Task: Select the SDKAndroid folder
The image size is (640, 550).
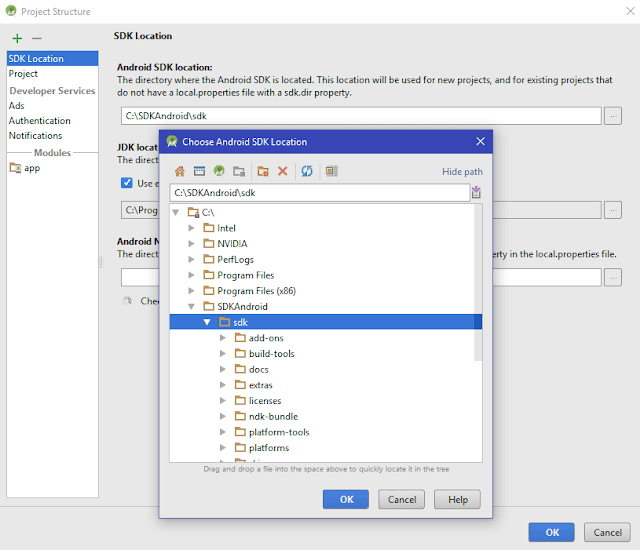Action: click(242, 306)
